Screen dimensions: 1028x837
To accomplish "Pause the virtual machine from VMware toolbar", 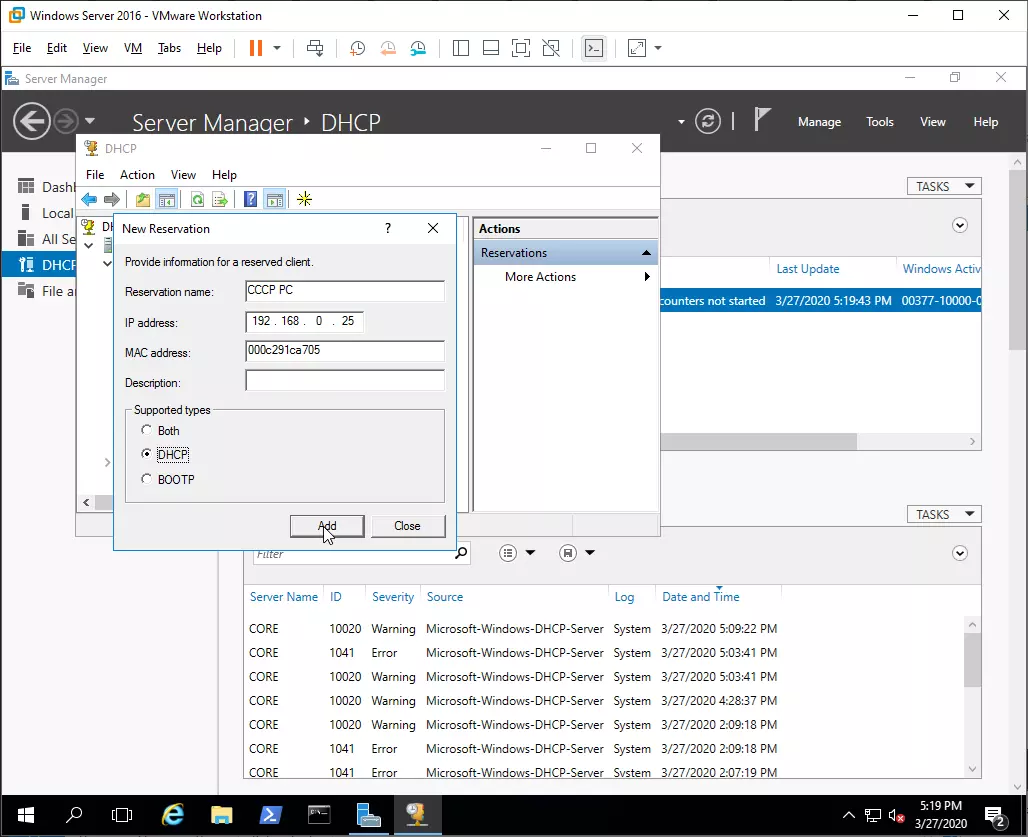I will (x=256, y=48).
